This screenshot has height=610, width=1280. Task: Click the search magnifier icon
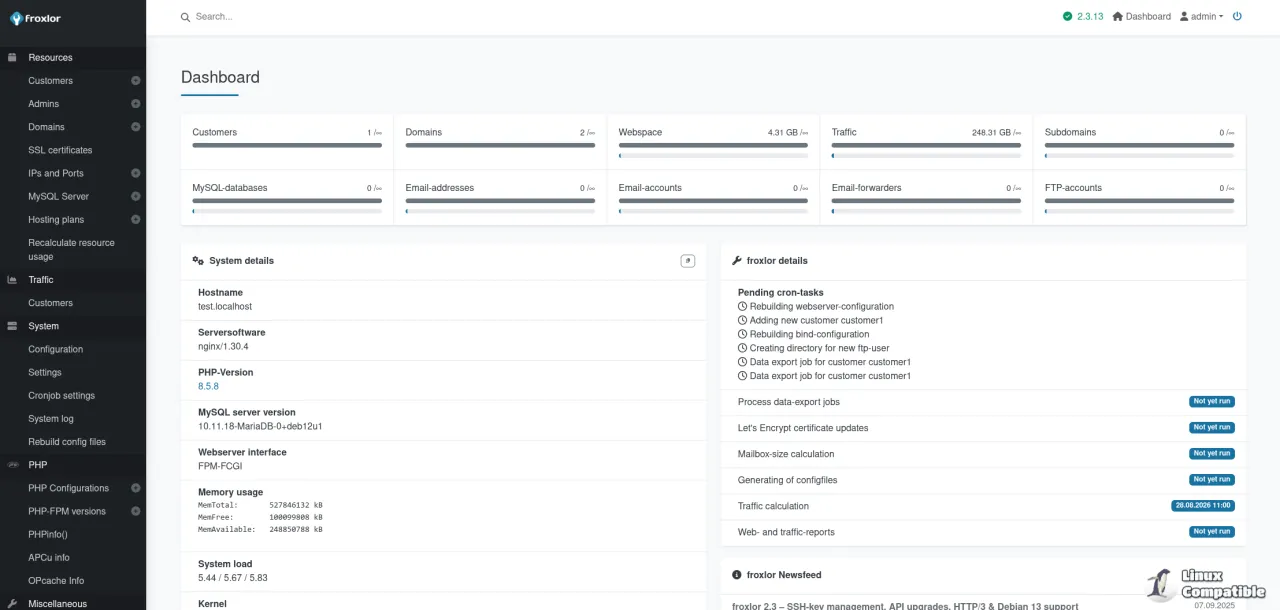coord(185,17)
